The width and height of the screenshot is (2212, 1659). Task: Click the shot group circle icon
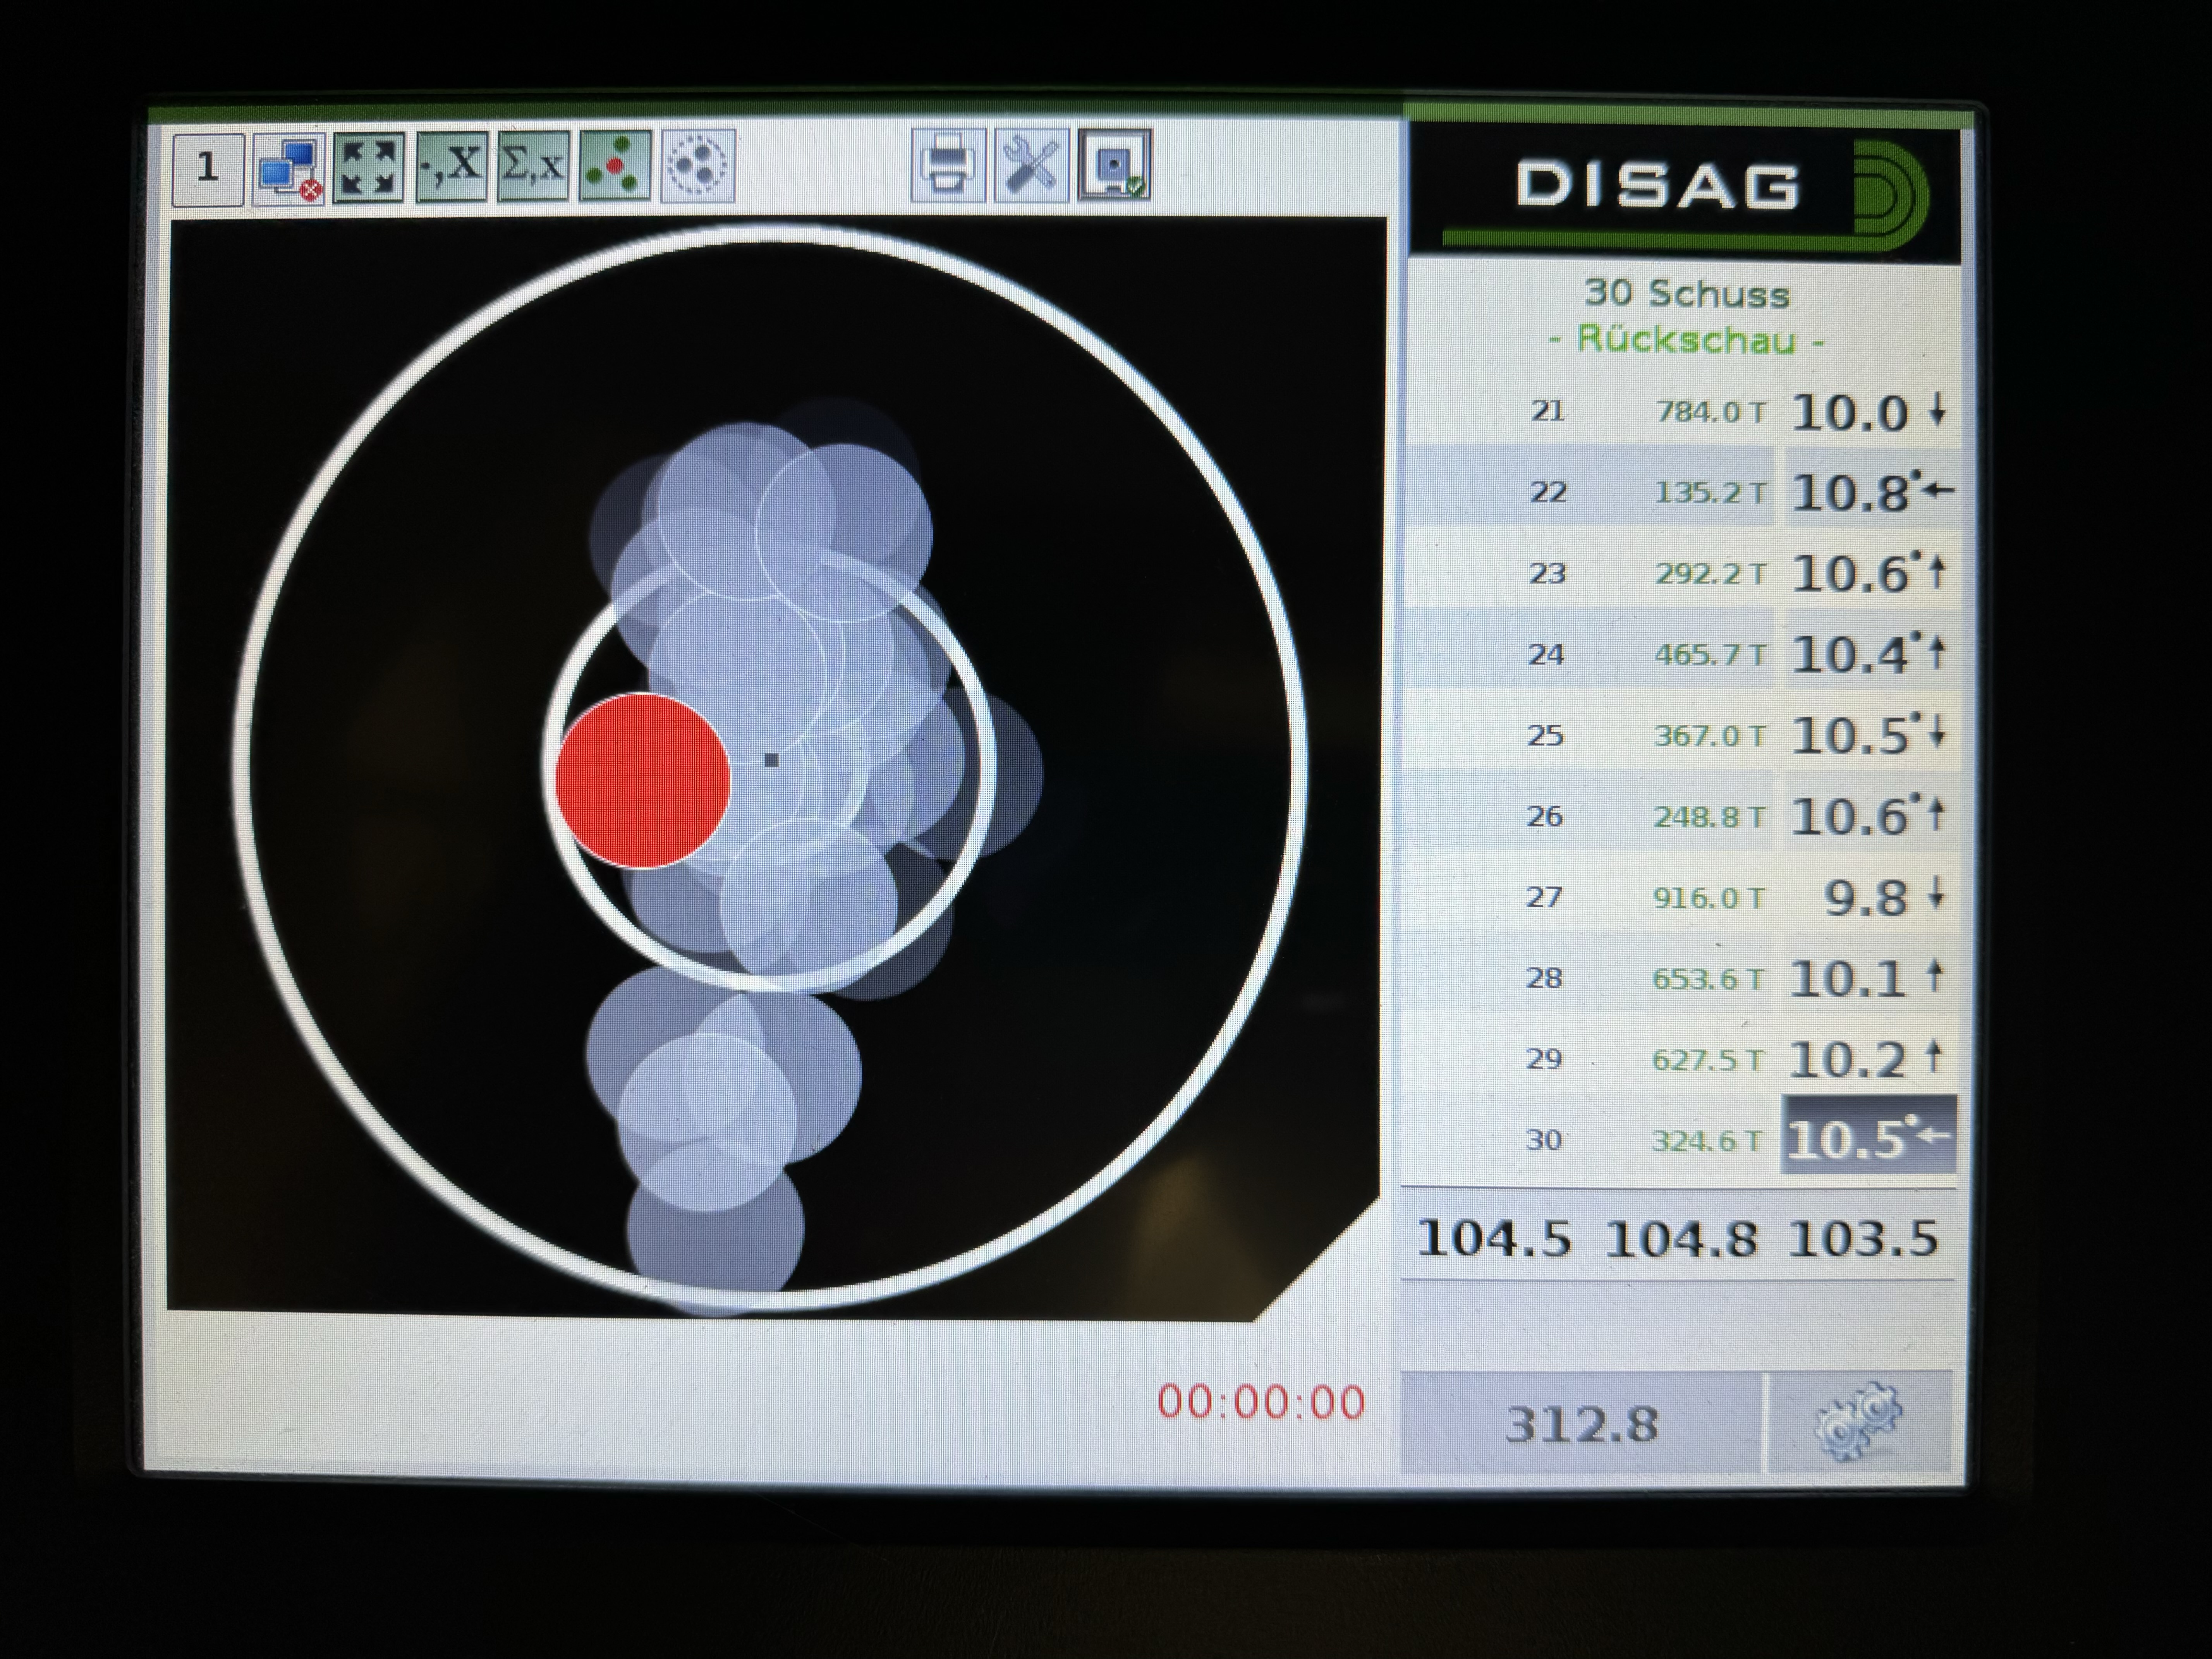697,166
